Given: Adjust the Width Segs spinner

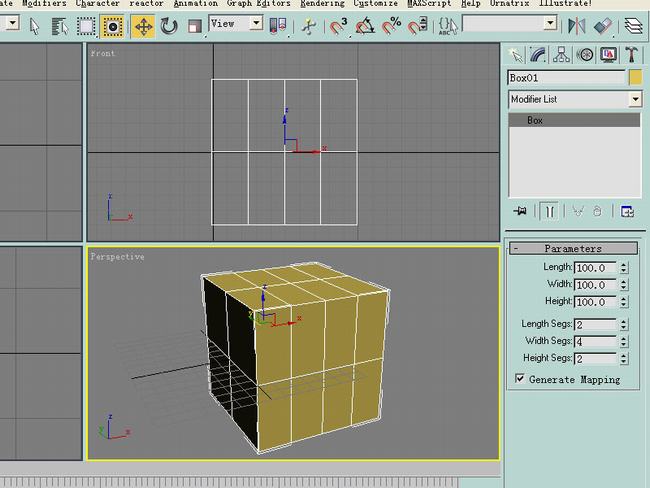Looking at the screenshot, I should pos(623,341).
